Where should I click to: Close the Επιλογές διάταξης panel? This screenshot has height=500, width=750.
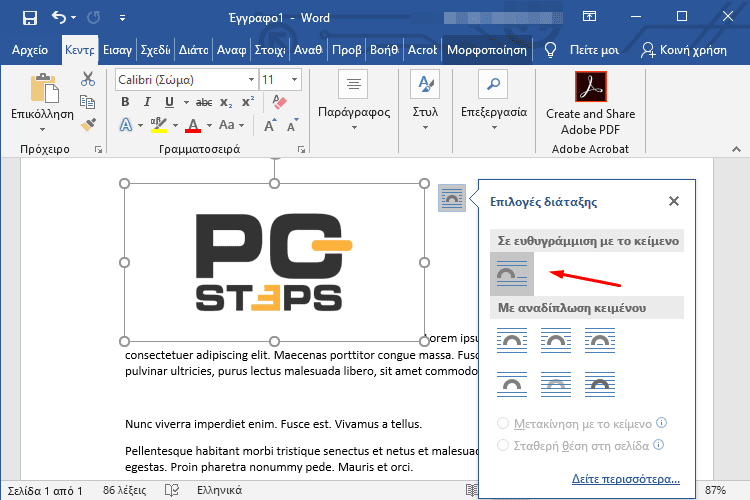point(673,201)
